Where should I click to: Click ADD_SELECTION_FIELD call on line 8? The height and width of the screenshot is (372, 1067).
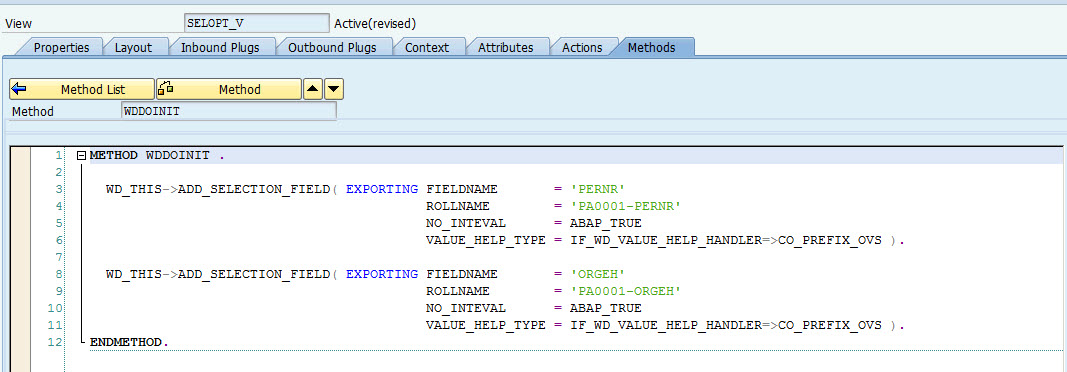(x=255, y=274)
